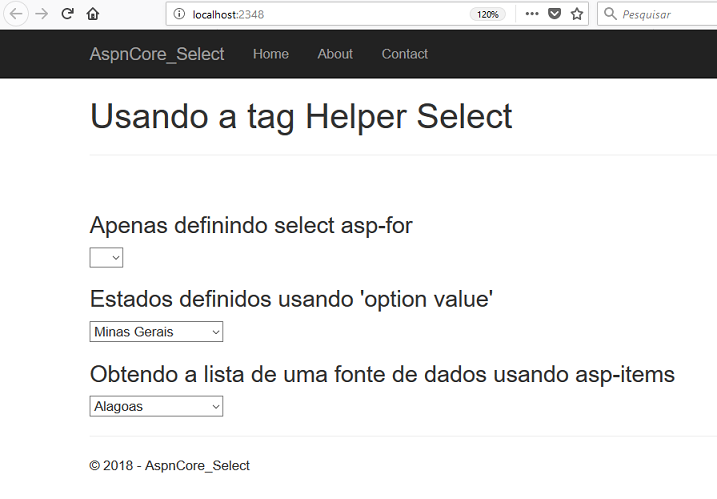Open the page actions three-dots menu
The image size is (717, 499).
tap(532, 14)
